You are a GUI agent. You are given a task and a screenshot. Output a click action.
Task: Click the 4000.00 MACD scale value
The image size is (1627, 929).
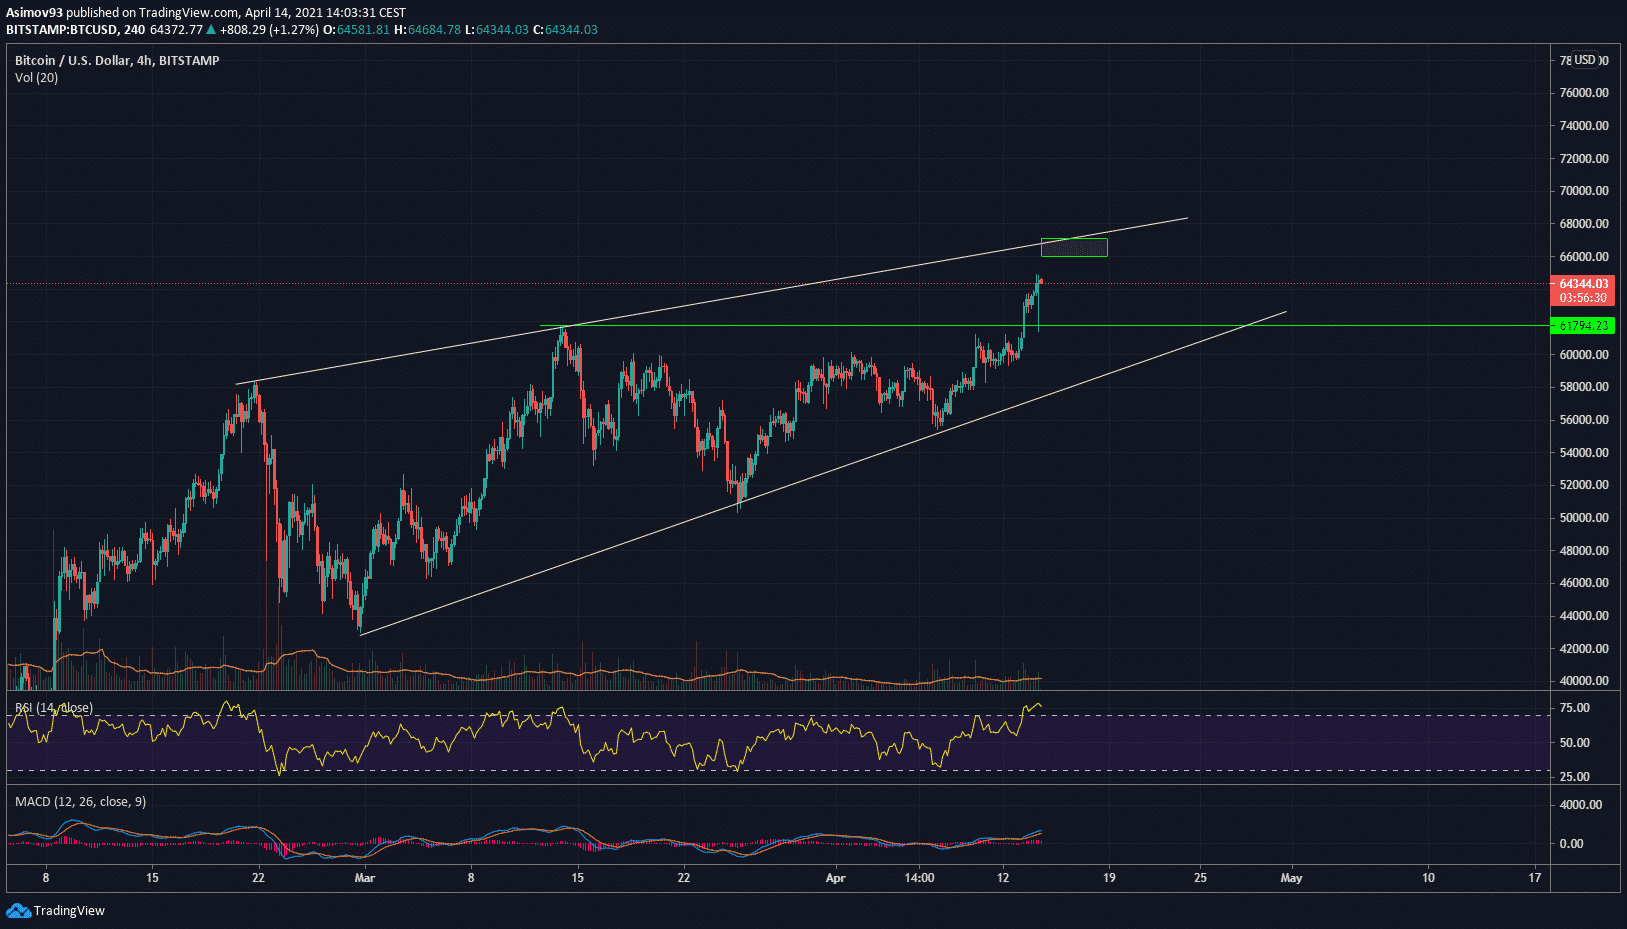pos(1580,805)
